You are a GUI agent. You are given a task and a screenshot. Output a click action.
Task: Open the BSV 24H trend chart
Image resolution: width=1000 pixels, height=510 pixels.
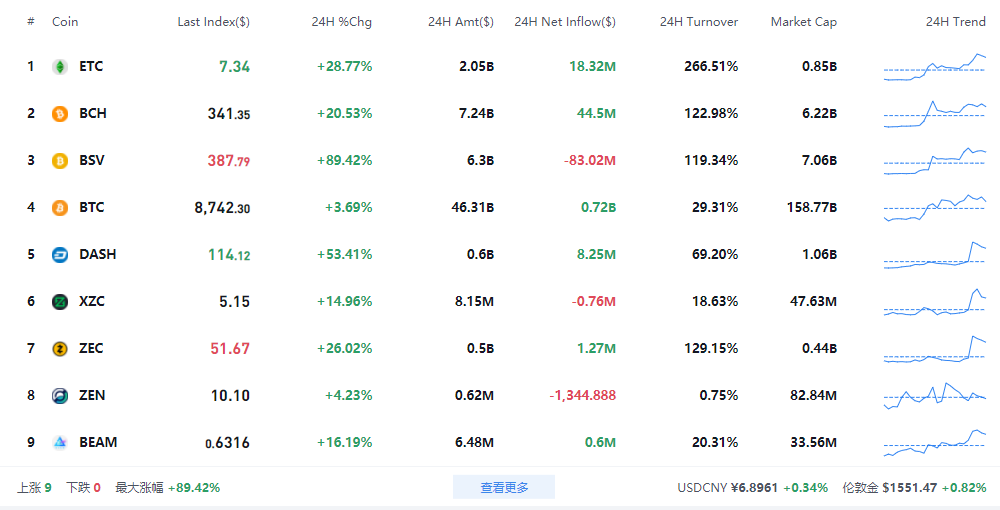(934, 161)
